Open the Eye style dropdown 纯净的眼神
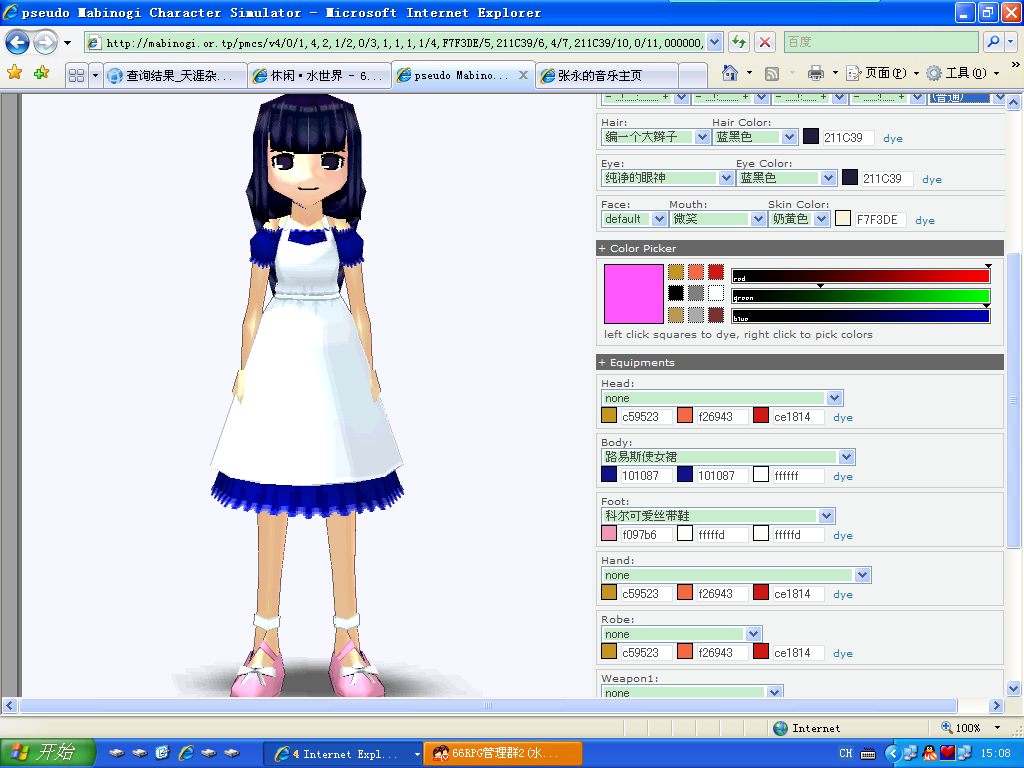This screenshot has width=1024, height=768. click(x=667, y=178)
